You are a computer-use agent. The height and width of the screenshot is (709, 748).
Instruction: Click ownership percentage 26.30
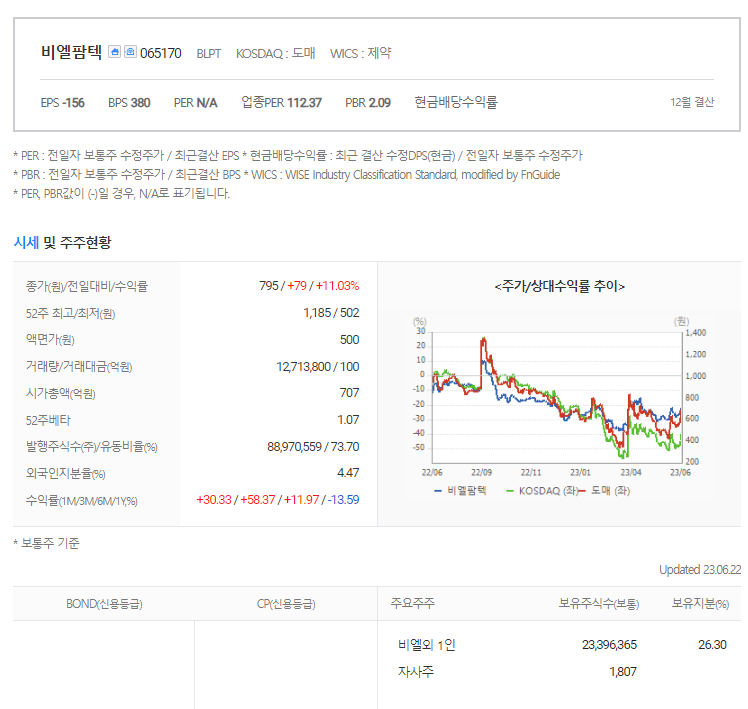[712, 645]
